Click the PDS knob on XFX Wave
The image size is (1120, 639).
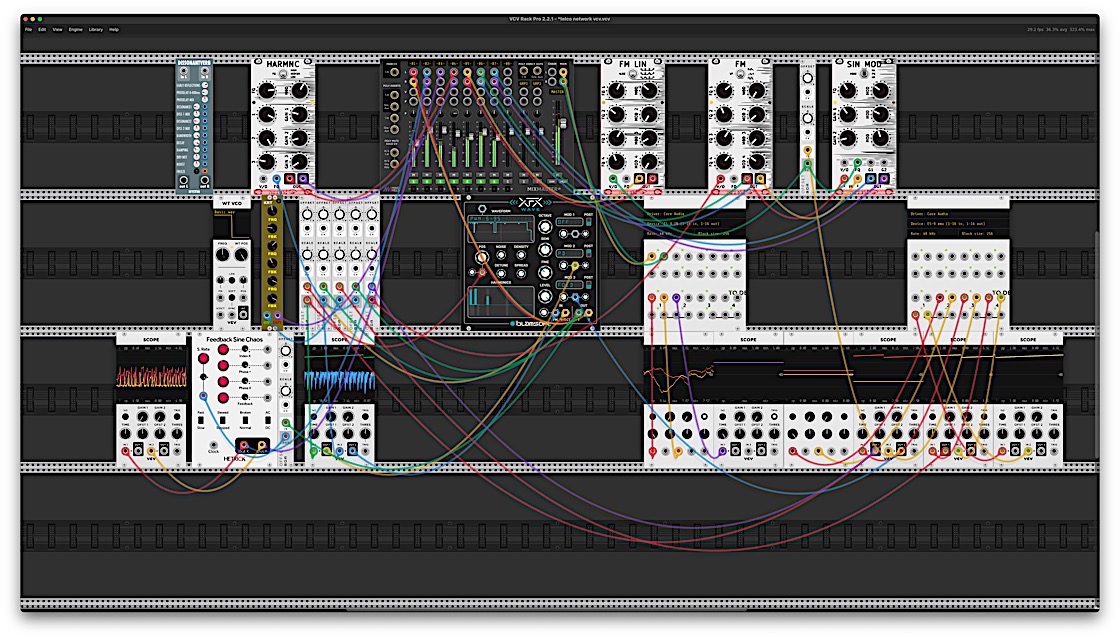click(482, 257)
